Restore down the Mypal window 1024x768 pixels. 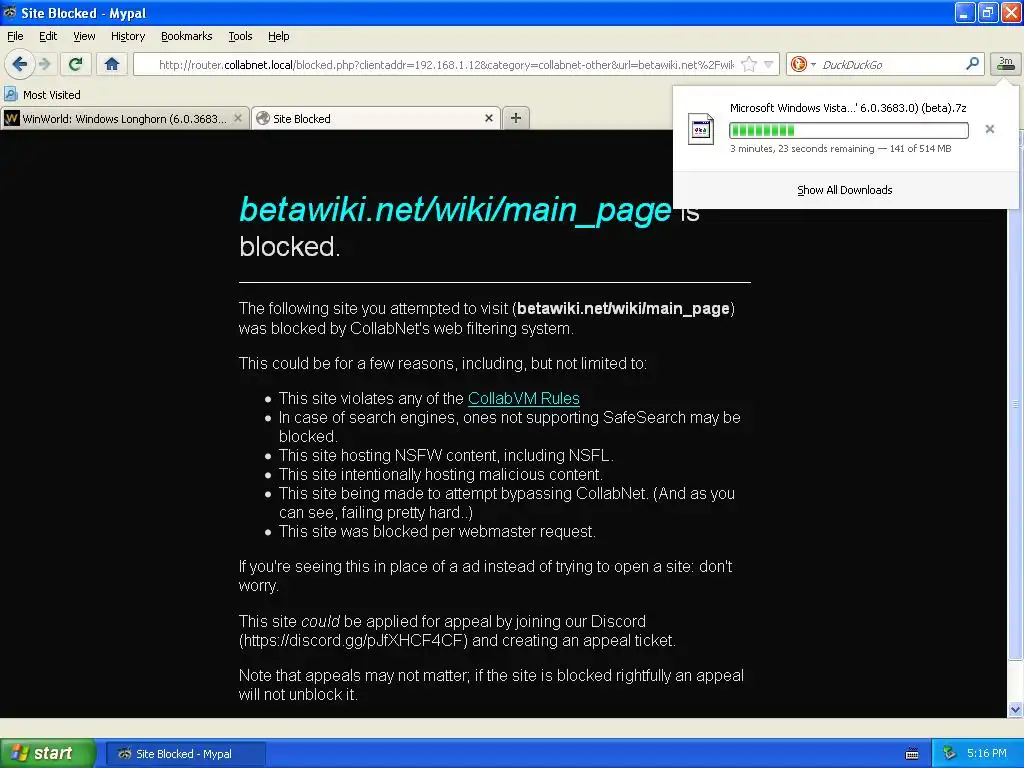988,12
